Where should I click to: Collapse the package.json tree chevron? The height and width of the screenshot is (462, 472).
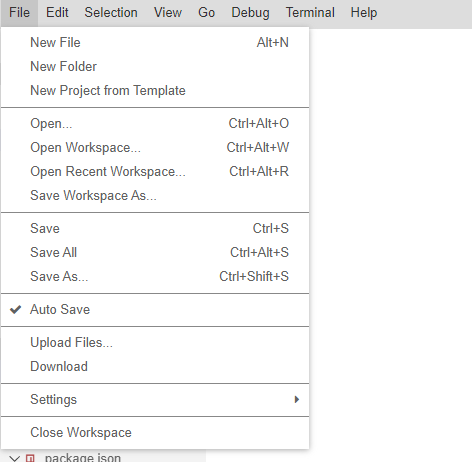14,459
